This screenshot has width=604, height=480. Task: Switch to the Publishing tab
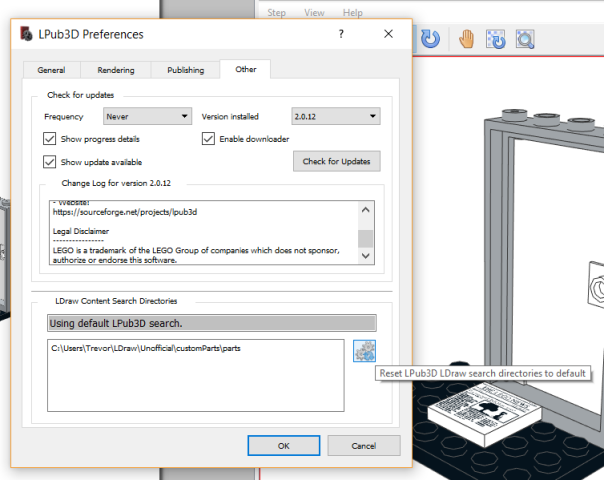[x=185, y=70]
